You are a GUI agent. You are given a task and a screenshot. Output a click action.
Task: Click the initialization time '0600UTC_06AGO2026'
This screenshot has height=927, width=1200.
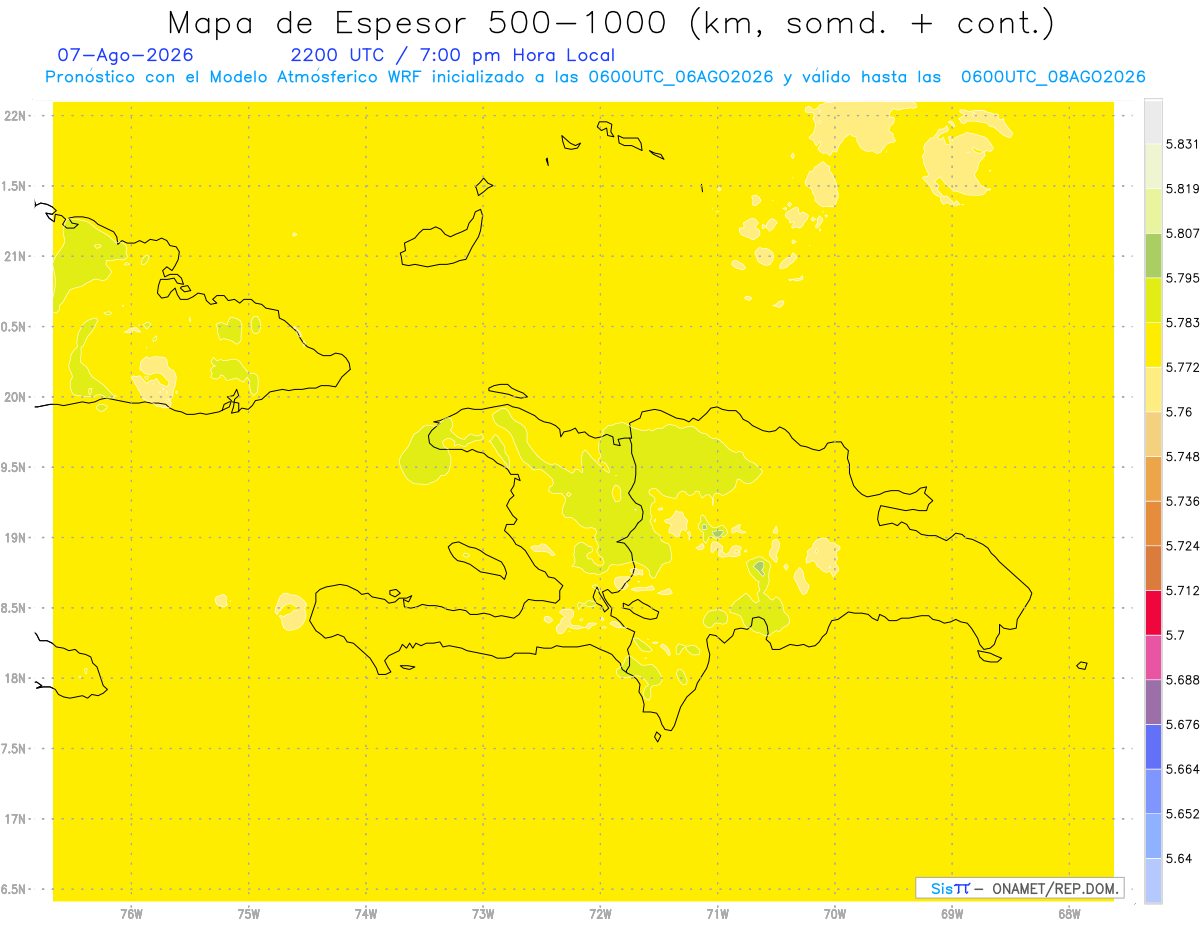pos(681,77)
